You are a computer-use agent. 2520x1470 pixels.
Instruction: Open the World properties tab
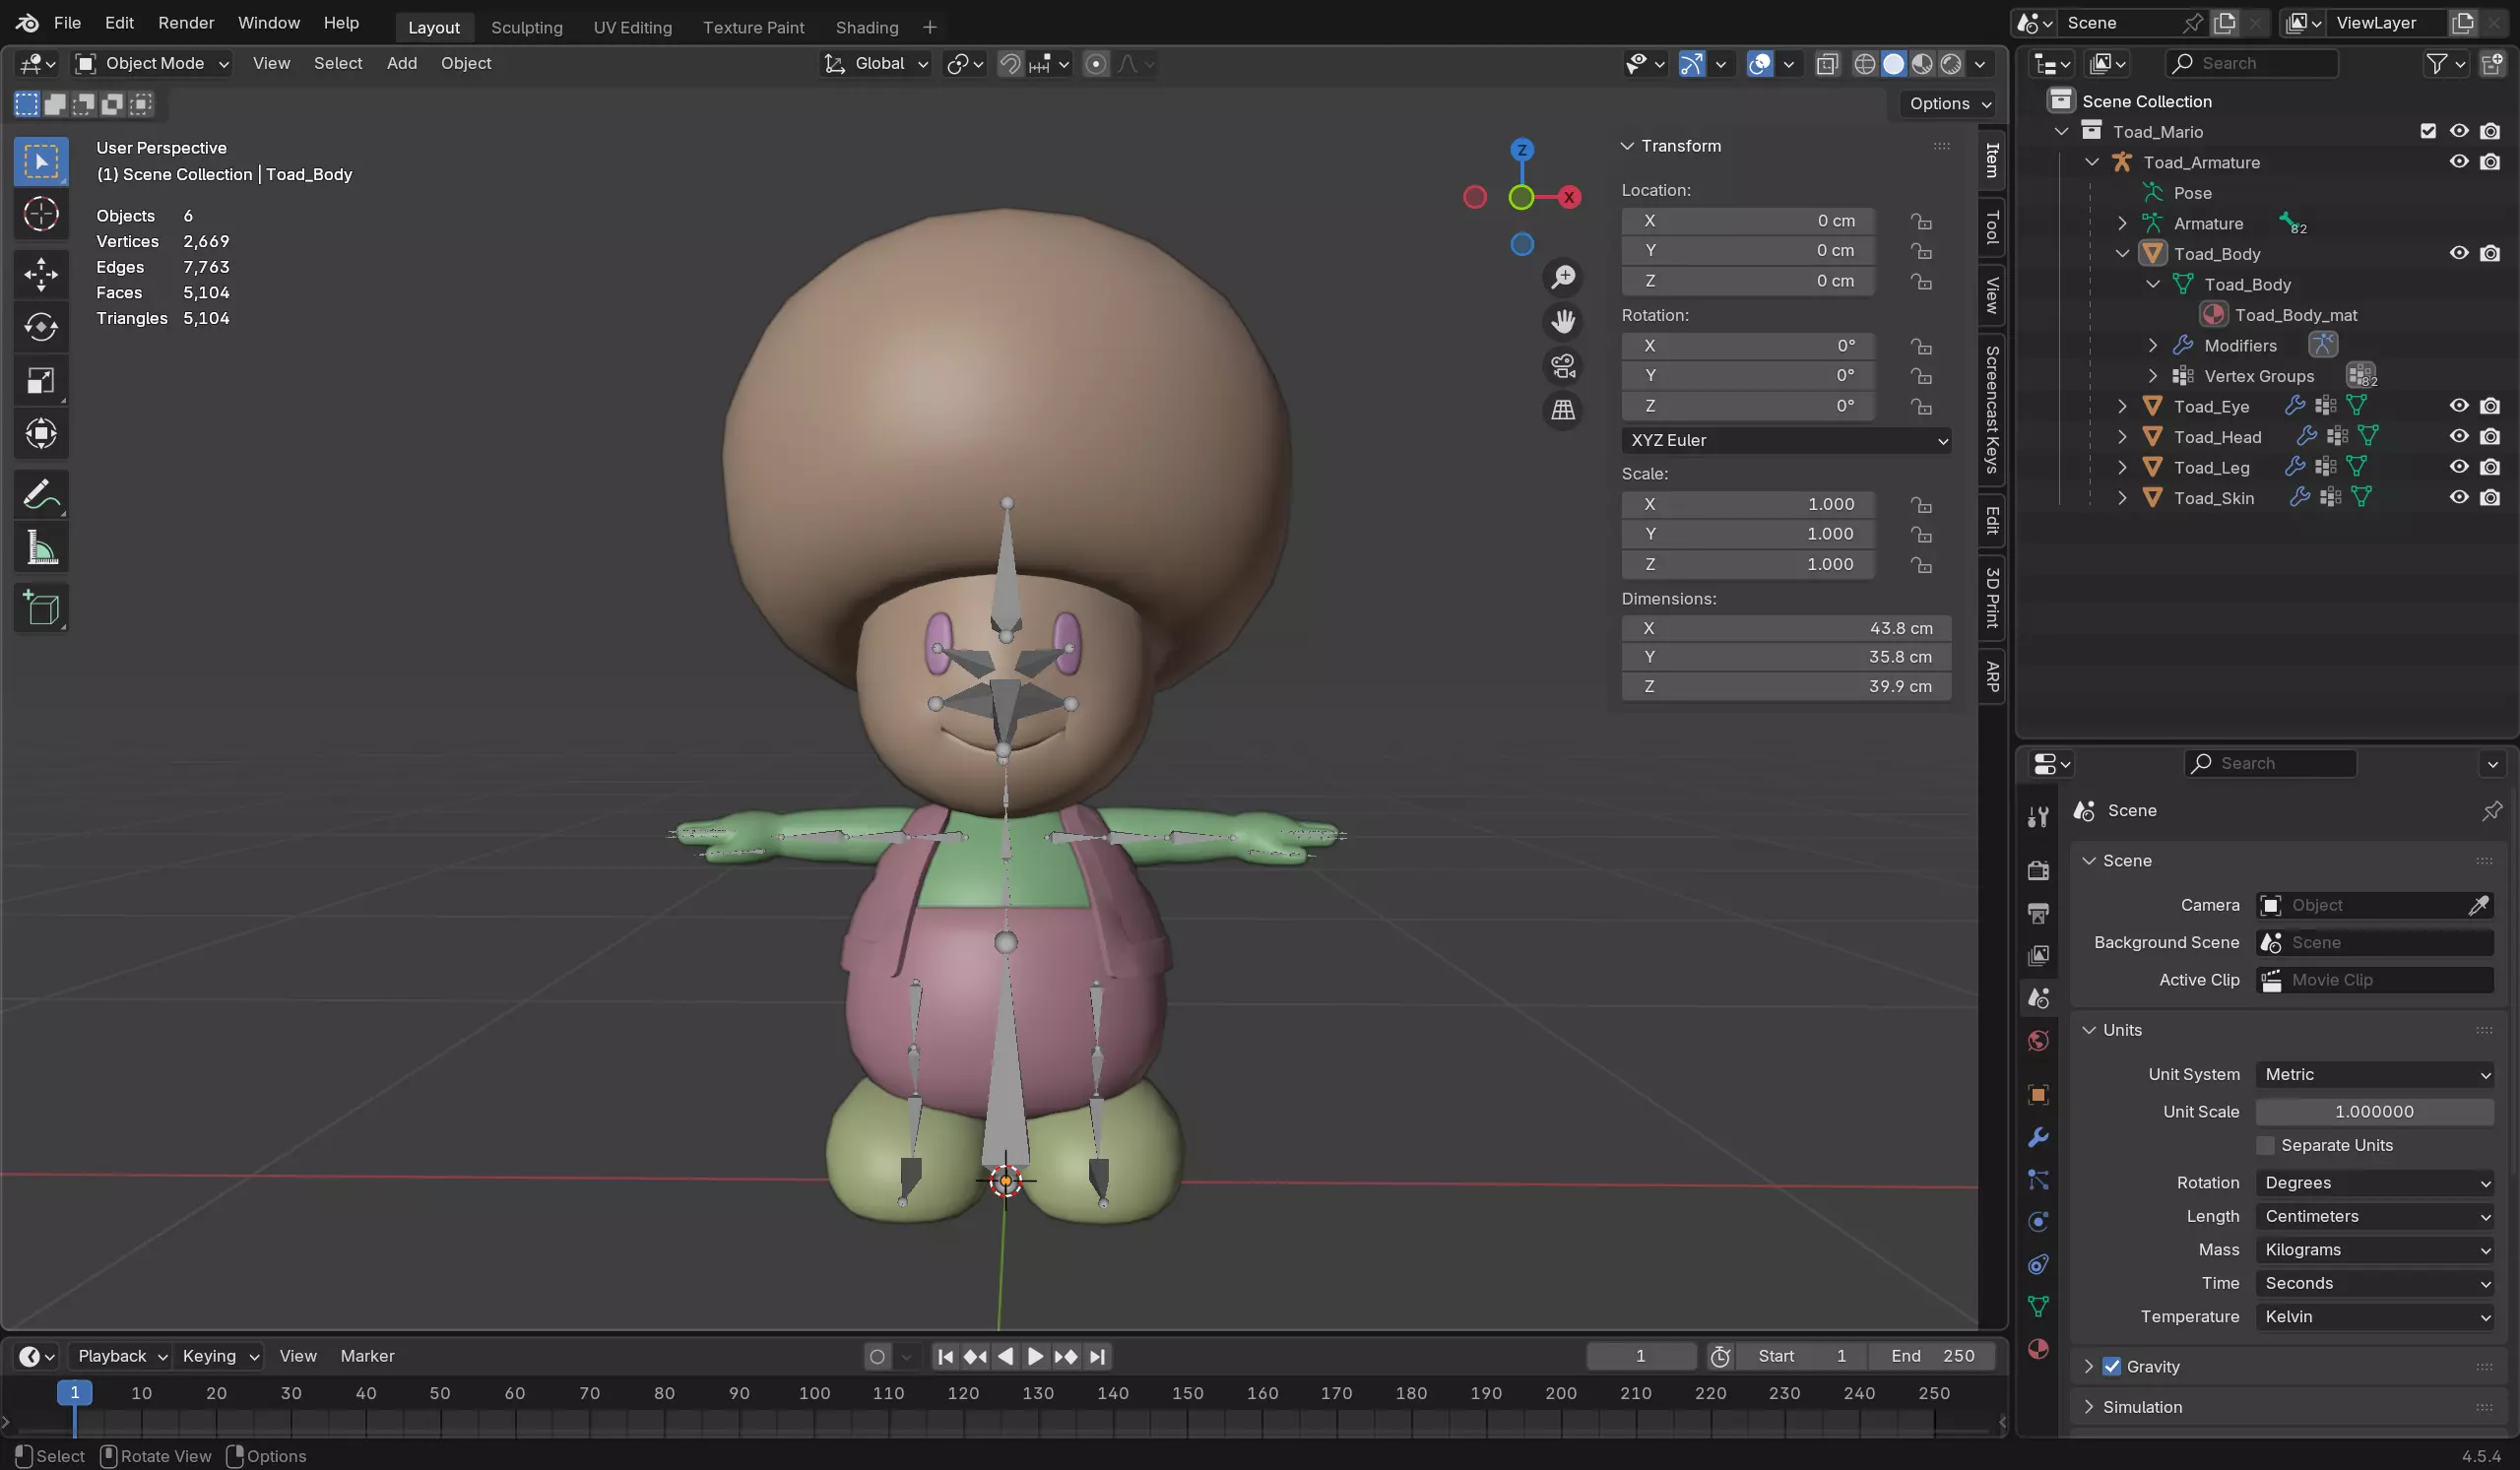[2038, 1041]
